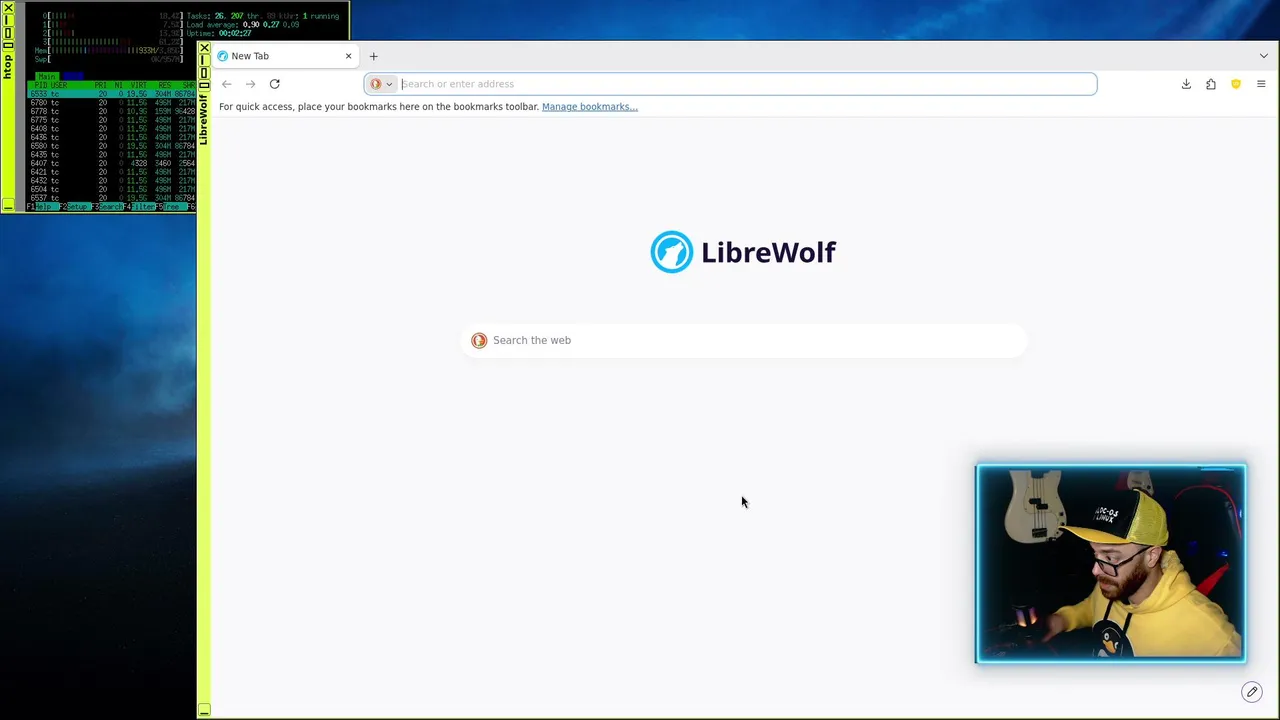Select htop process row with PID 6778
Screen dimensions: 1280x720
click(112, 112)
